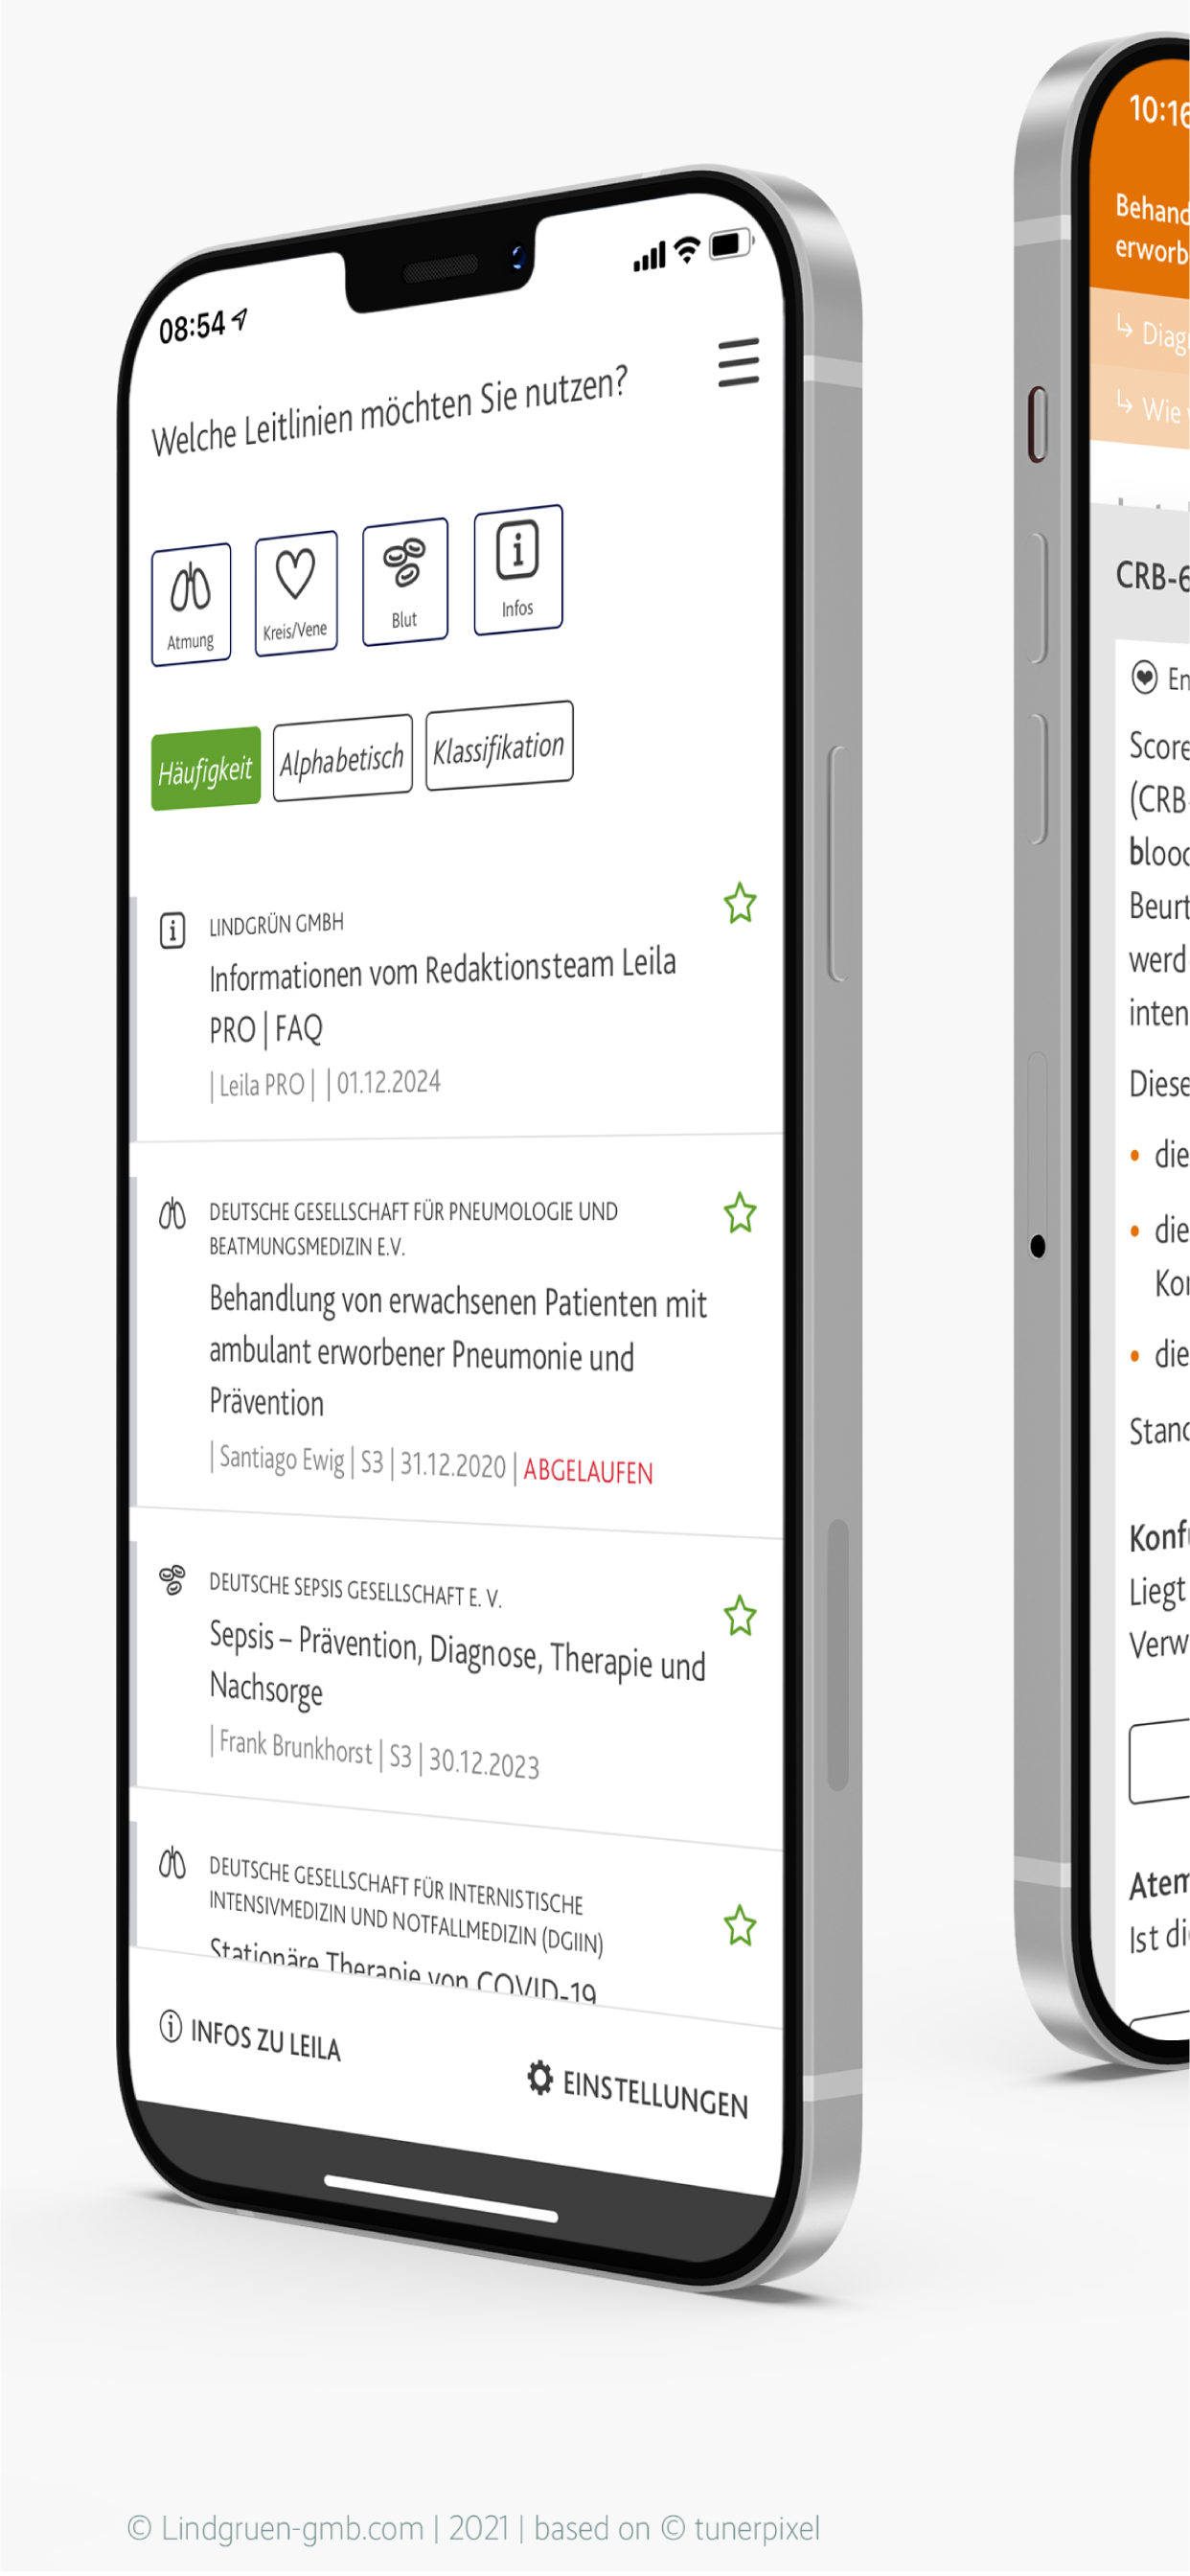Open Einstellungen settings
This screenshot has width=1190, height=2576.
[638, 2090]
